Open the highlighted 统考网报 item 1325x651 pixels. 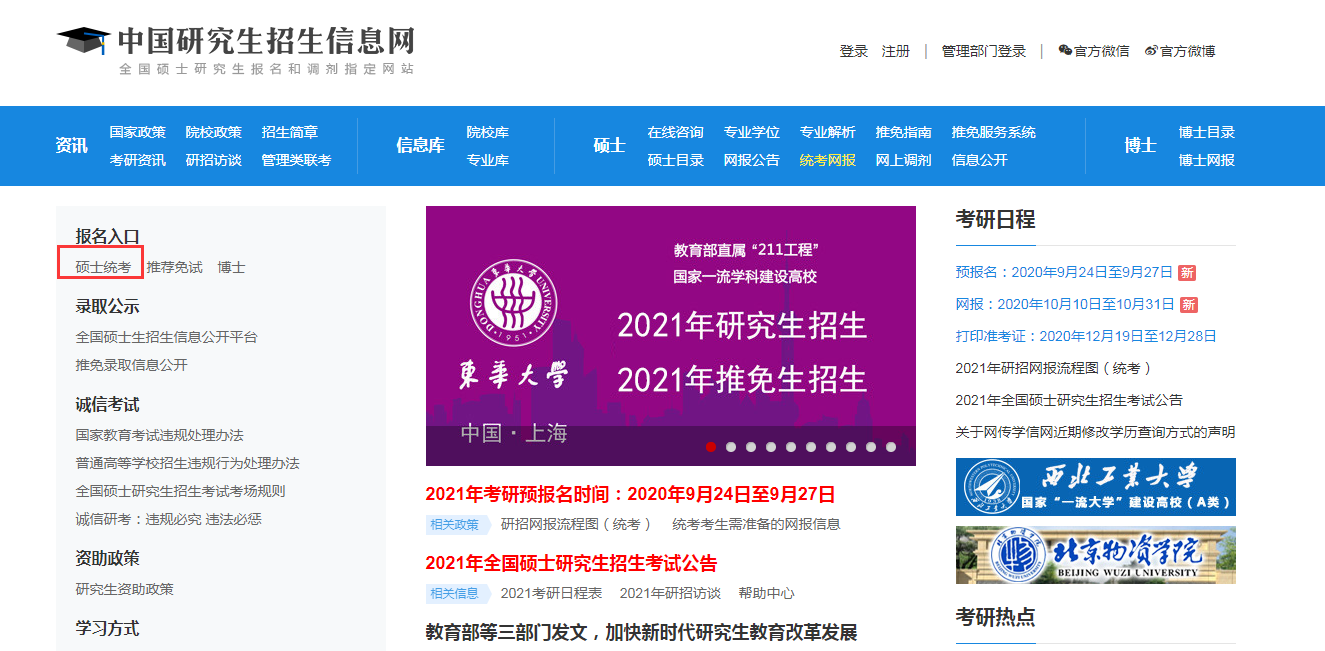point(828,160)
